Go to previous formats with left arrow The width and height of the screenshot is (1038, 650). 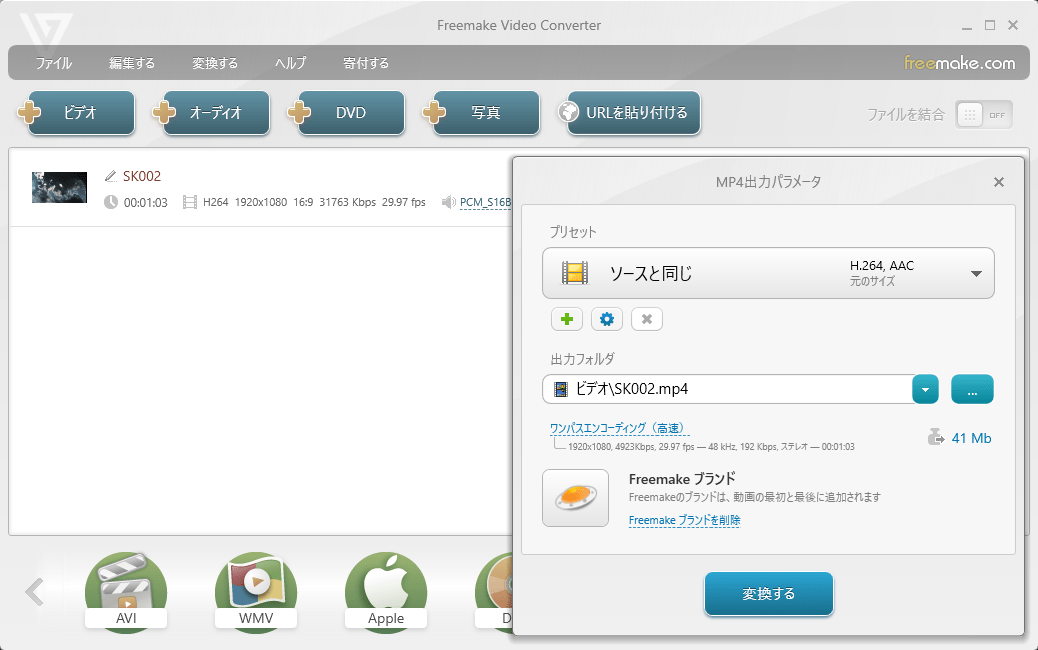tap(34, 592)
